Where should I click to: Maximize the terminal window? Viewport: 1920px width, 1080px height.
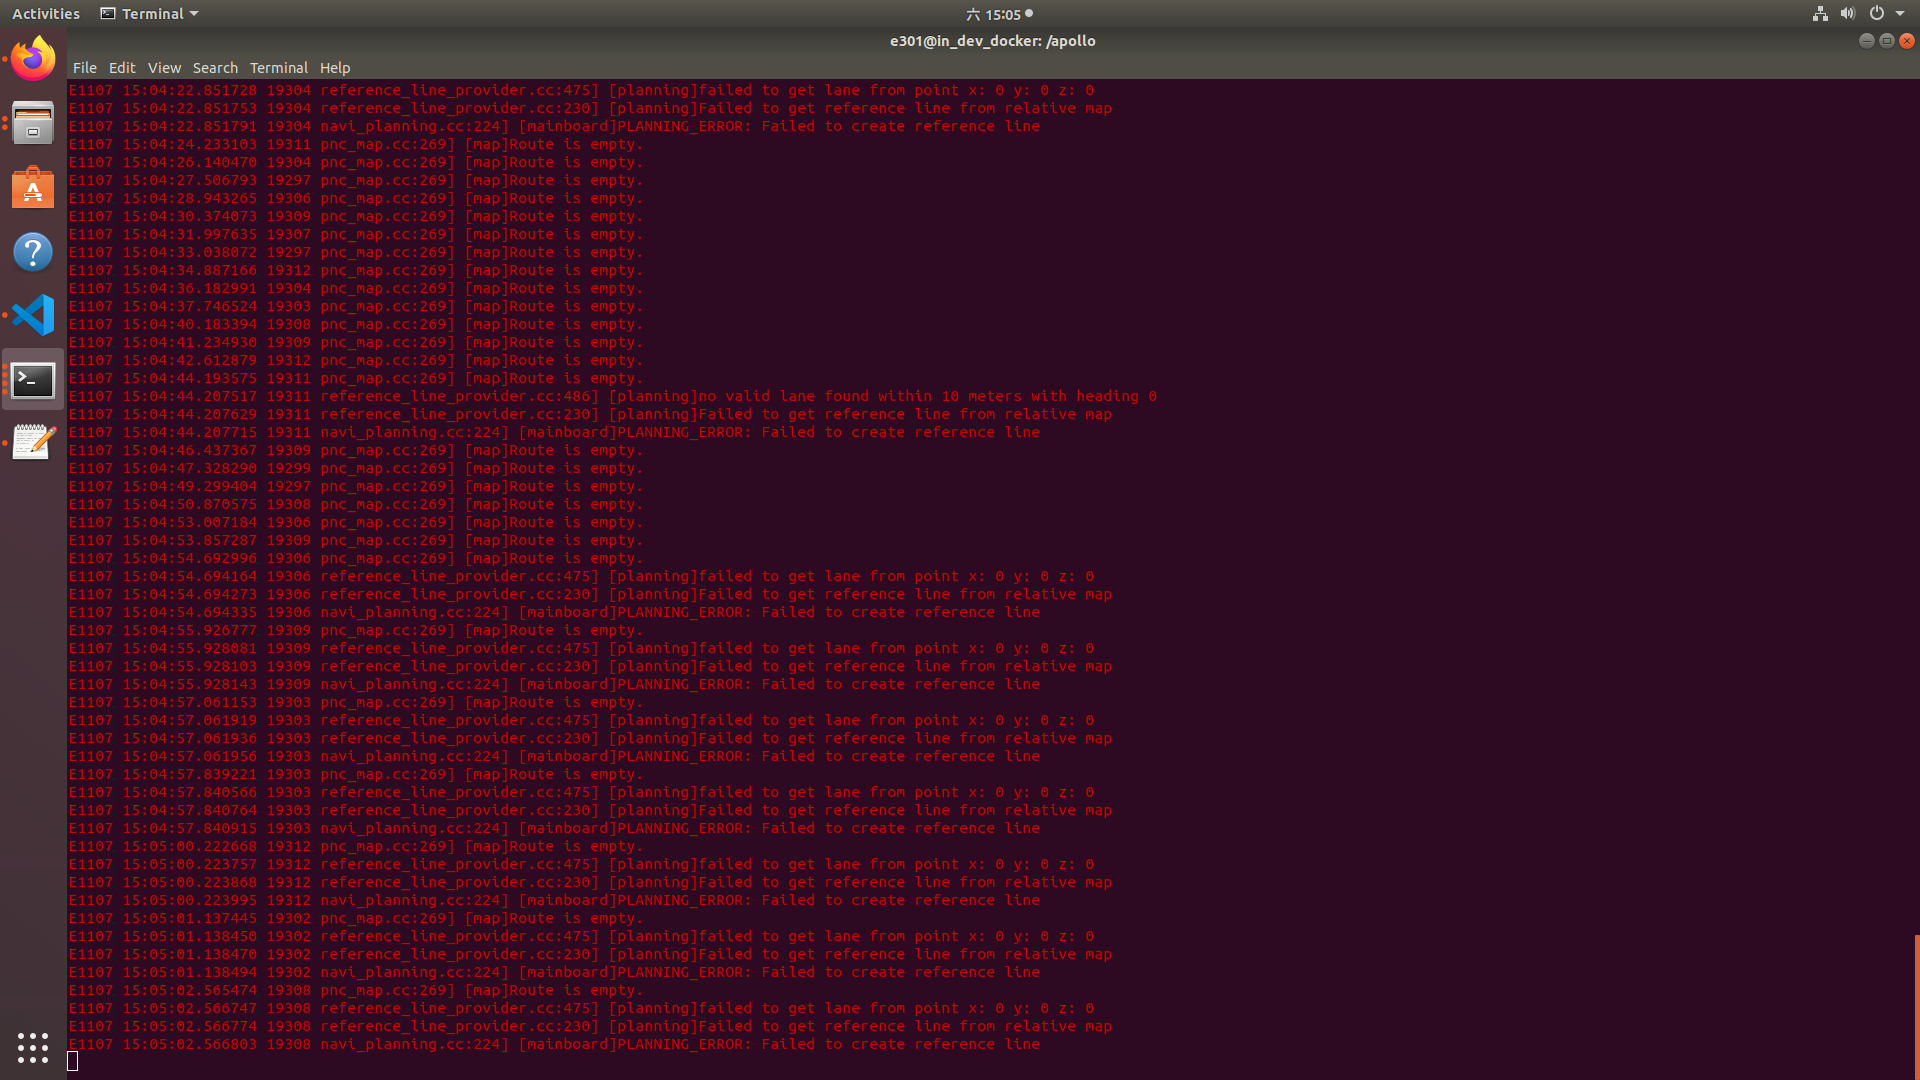pos(1887,41)
